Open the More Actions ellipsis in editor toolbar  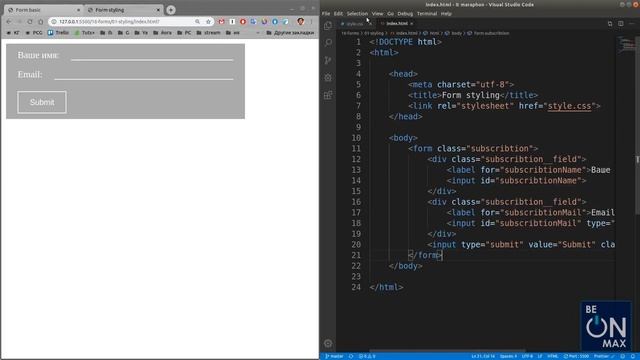pyautogui.click(x=631, y=24)
